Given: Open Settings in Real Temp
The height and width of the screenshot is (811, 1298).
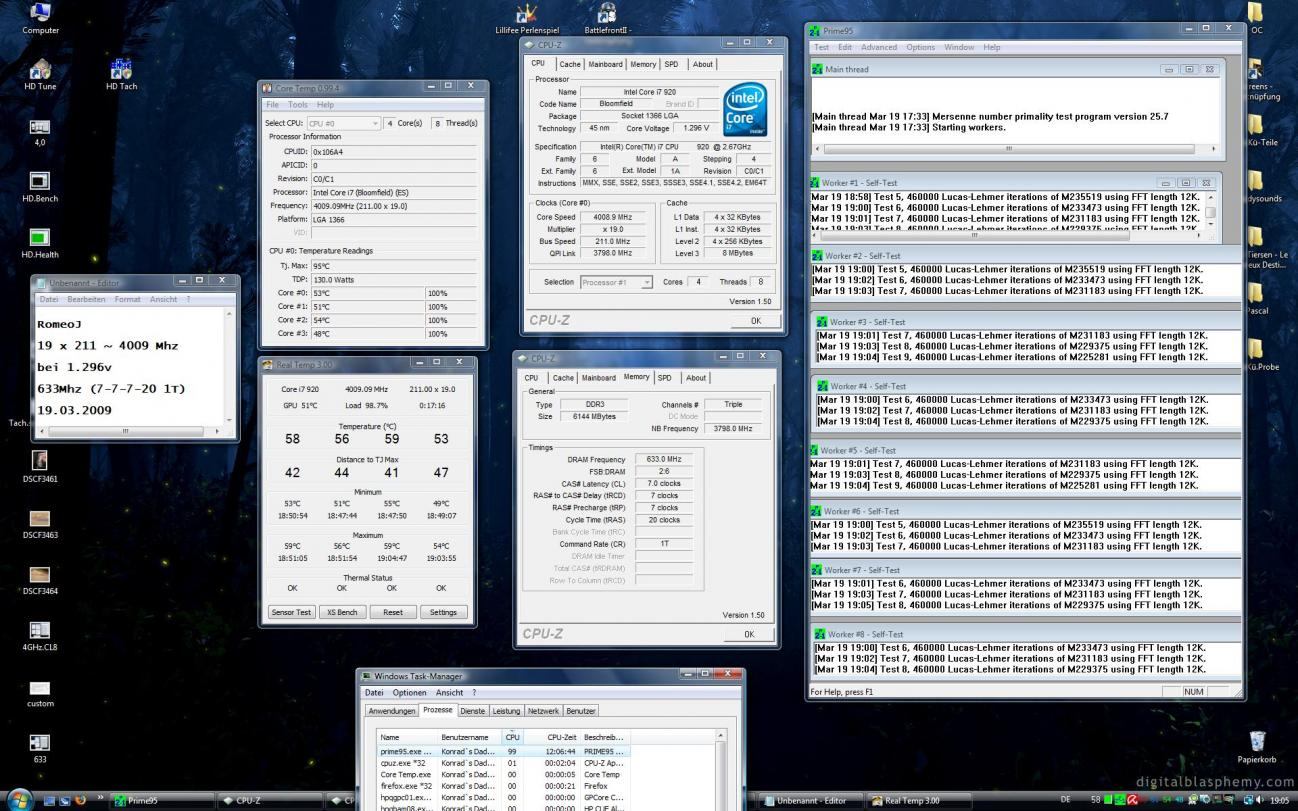Looking at the screenshot, I should coord(444,612).
